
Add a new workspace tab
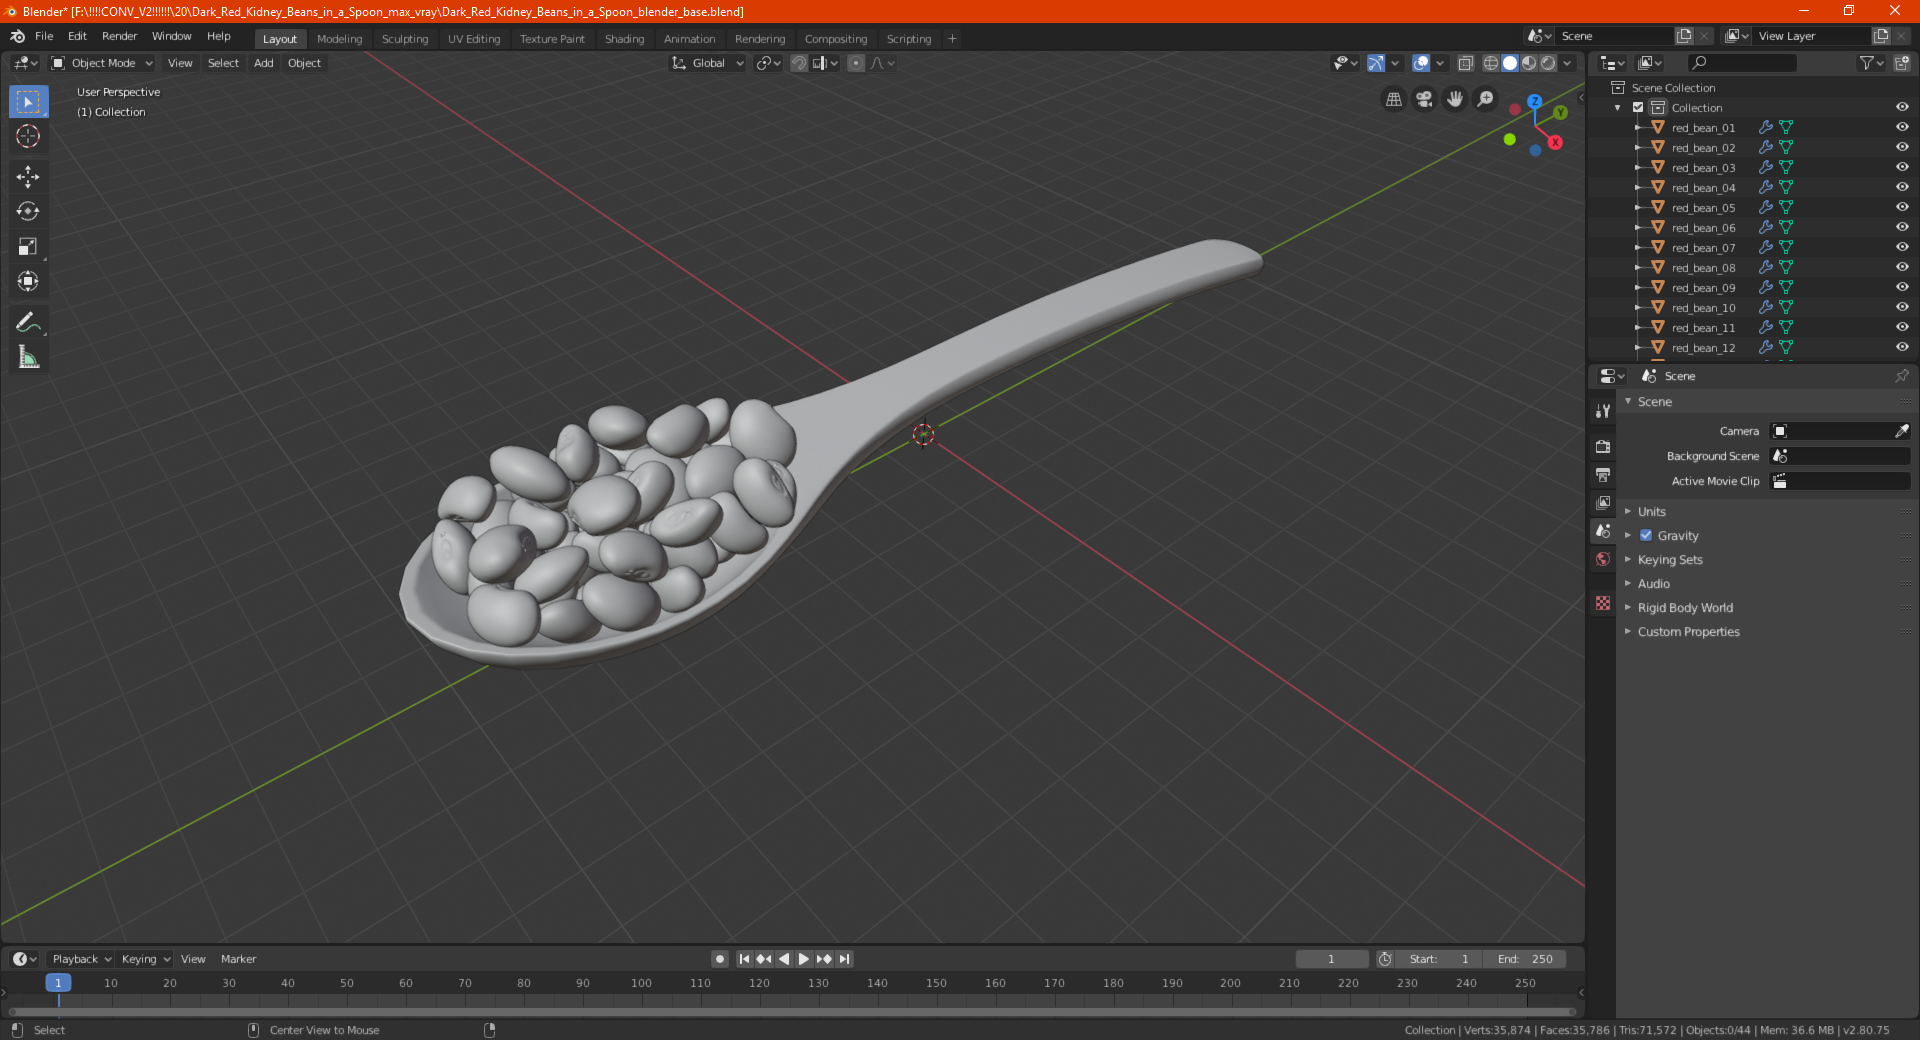click(952, 39)
